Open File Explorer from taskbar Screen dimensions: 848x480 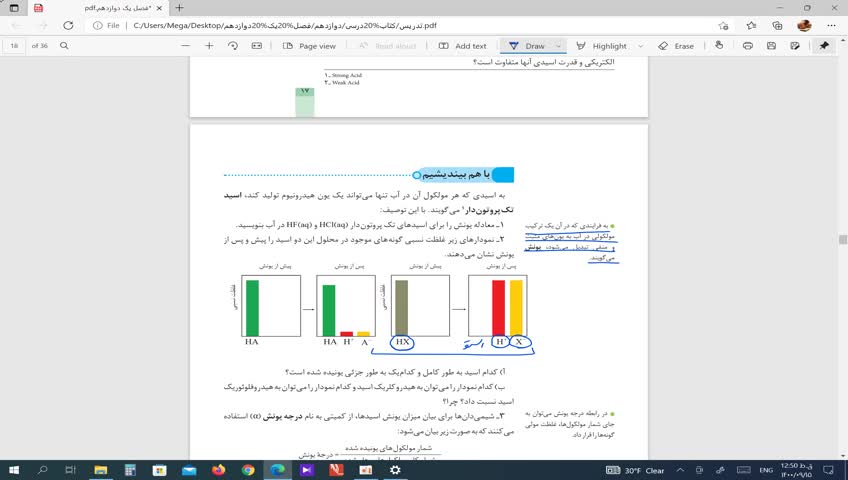101,470
